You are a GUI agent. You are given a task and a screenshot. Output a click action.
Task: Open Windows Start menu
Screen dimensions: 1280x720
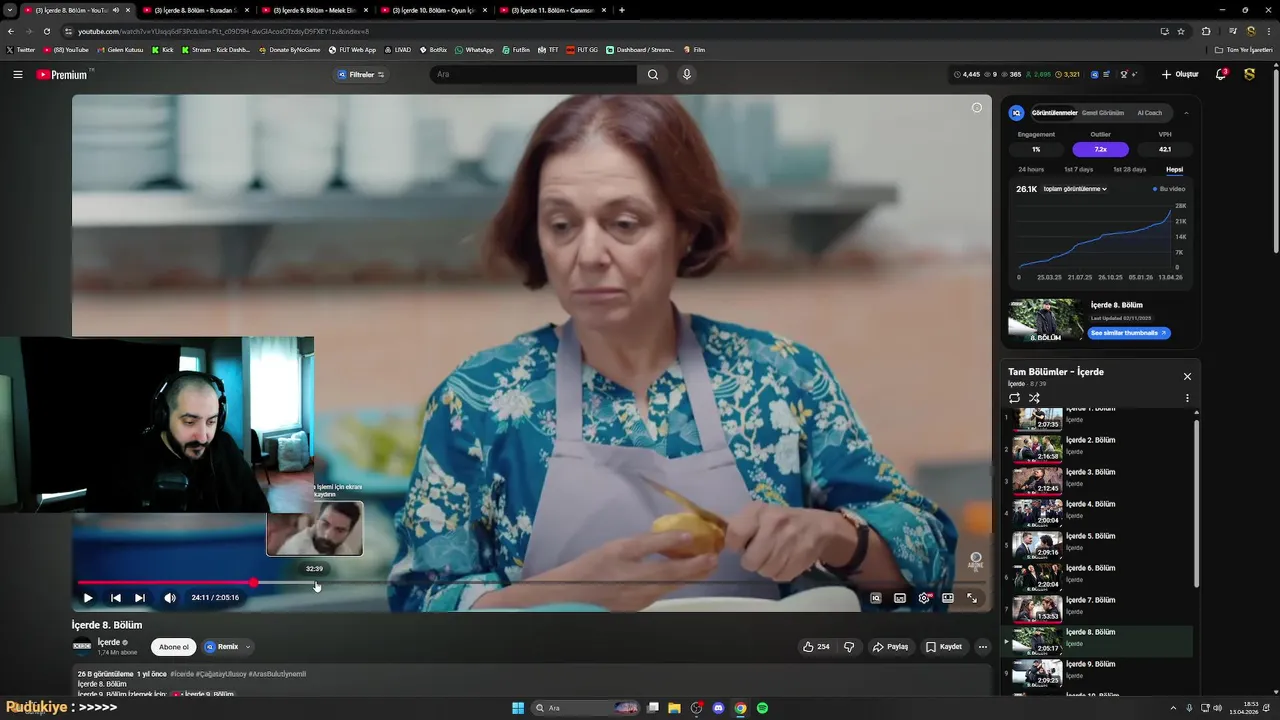(518, 708)
